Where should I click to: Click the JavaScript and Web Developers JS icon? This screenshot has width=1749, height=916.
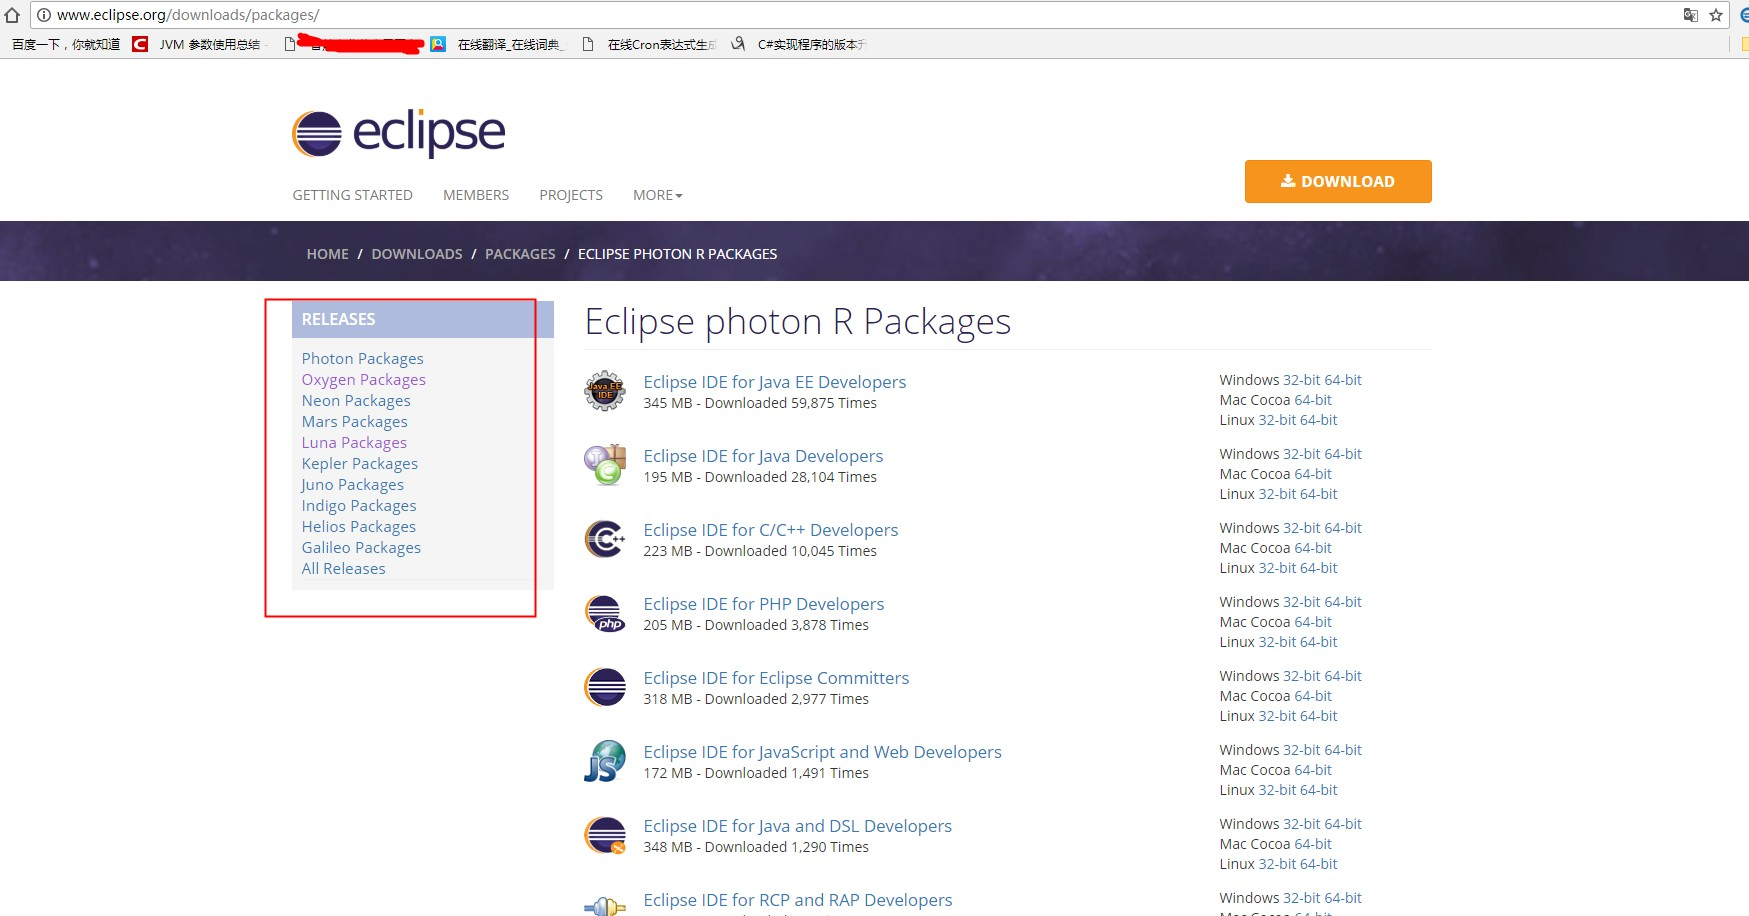tap(605, 761)
